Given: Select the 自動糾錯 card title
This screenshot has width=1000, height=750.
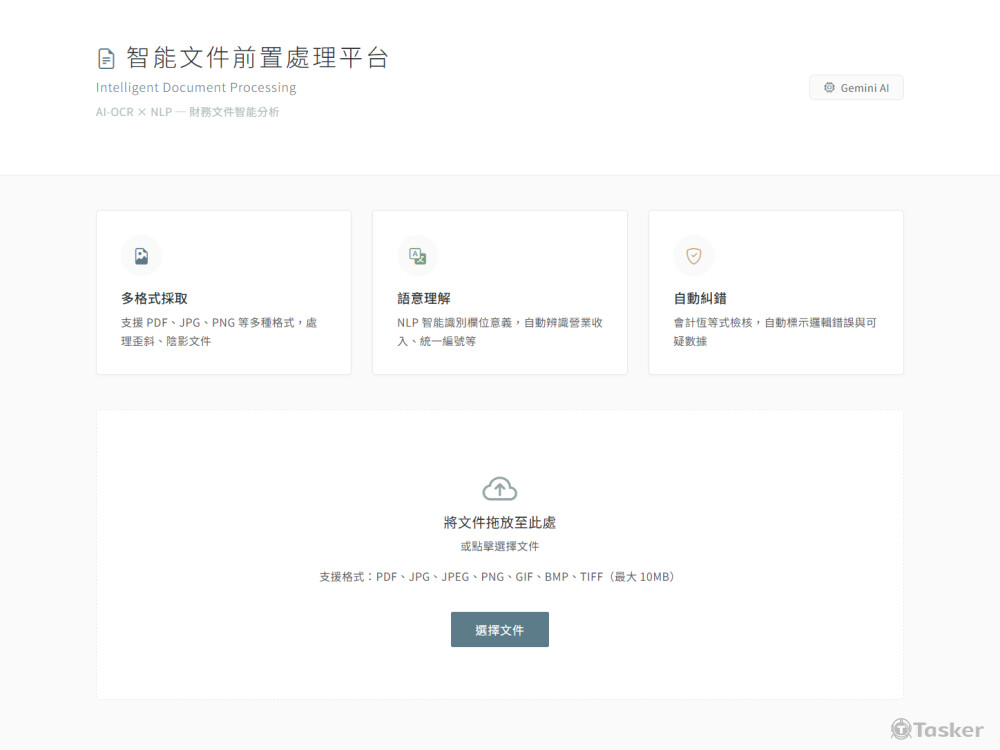Looking at the screenshot, I should [x=700, y=298].
